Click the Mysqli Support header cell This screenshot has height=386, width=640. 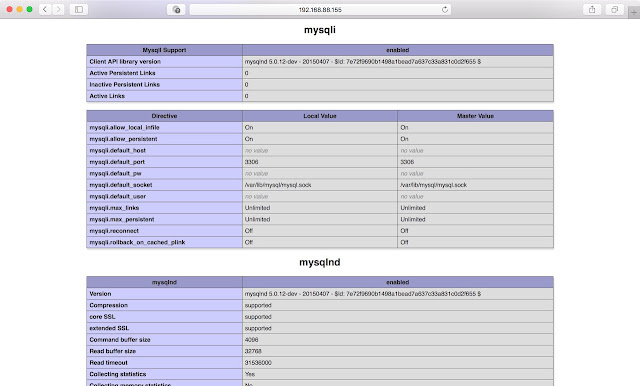pos(164,50)
